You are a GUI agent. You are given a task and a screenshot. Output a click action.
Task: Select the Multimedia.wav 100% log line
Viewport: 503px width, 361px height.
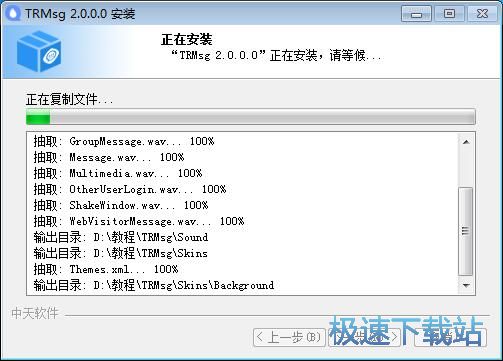coord(118,173)
